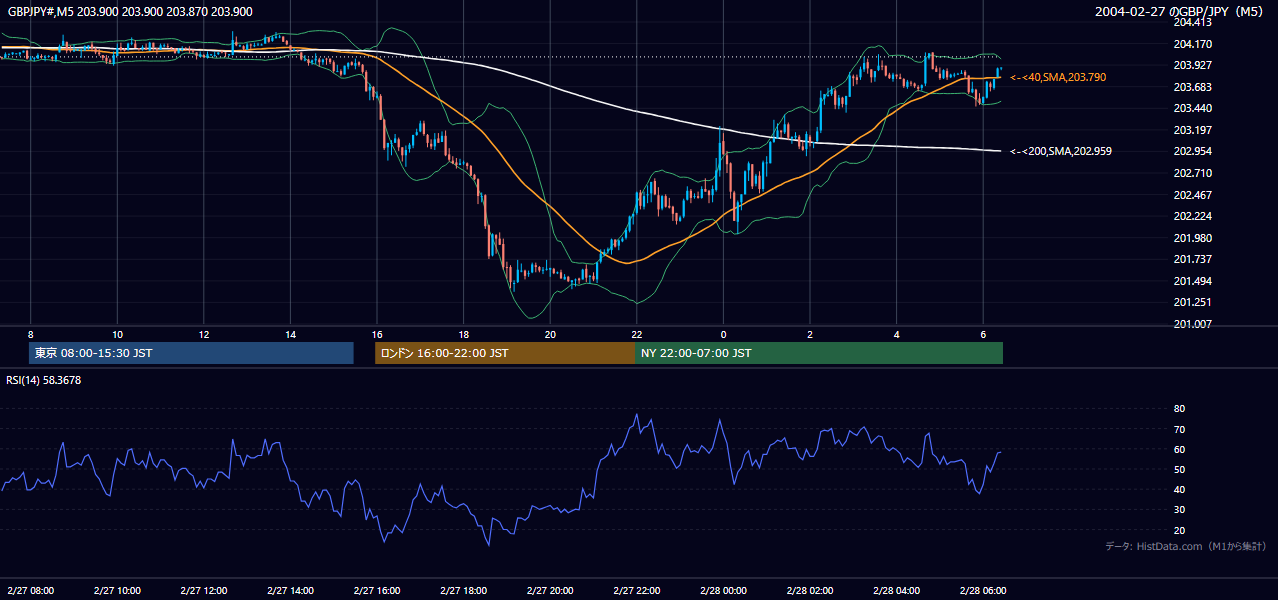
Task: Click the RSI(14) 58.3678 indicator label
Action: pyautogui.click(x=44, y=380)
